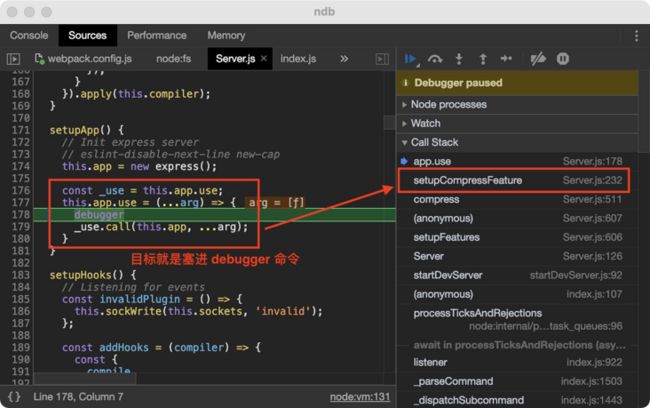The image size is (650, 408).
Task: Click 'invalid' string on line 186
Action: (283, 311)
